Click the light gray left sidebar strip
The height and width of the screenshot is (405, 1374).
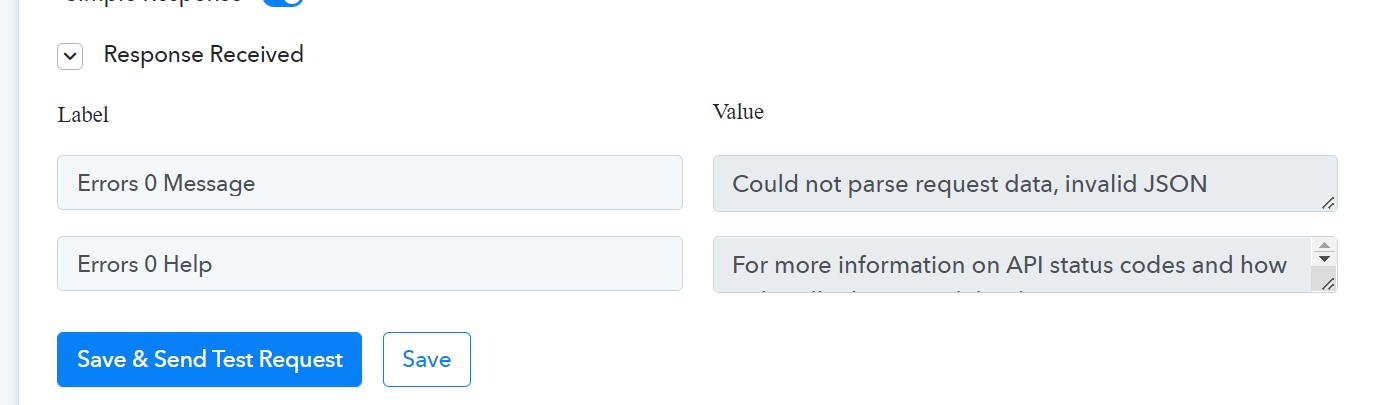coord(9,202)
